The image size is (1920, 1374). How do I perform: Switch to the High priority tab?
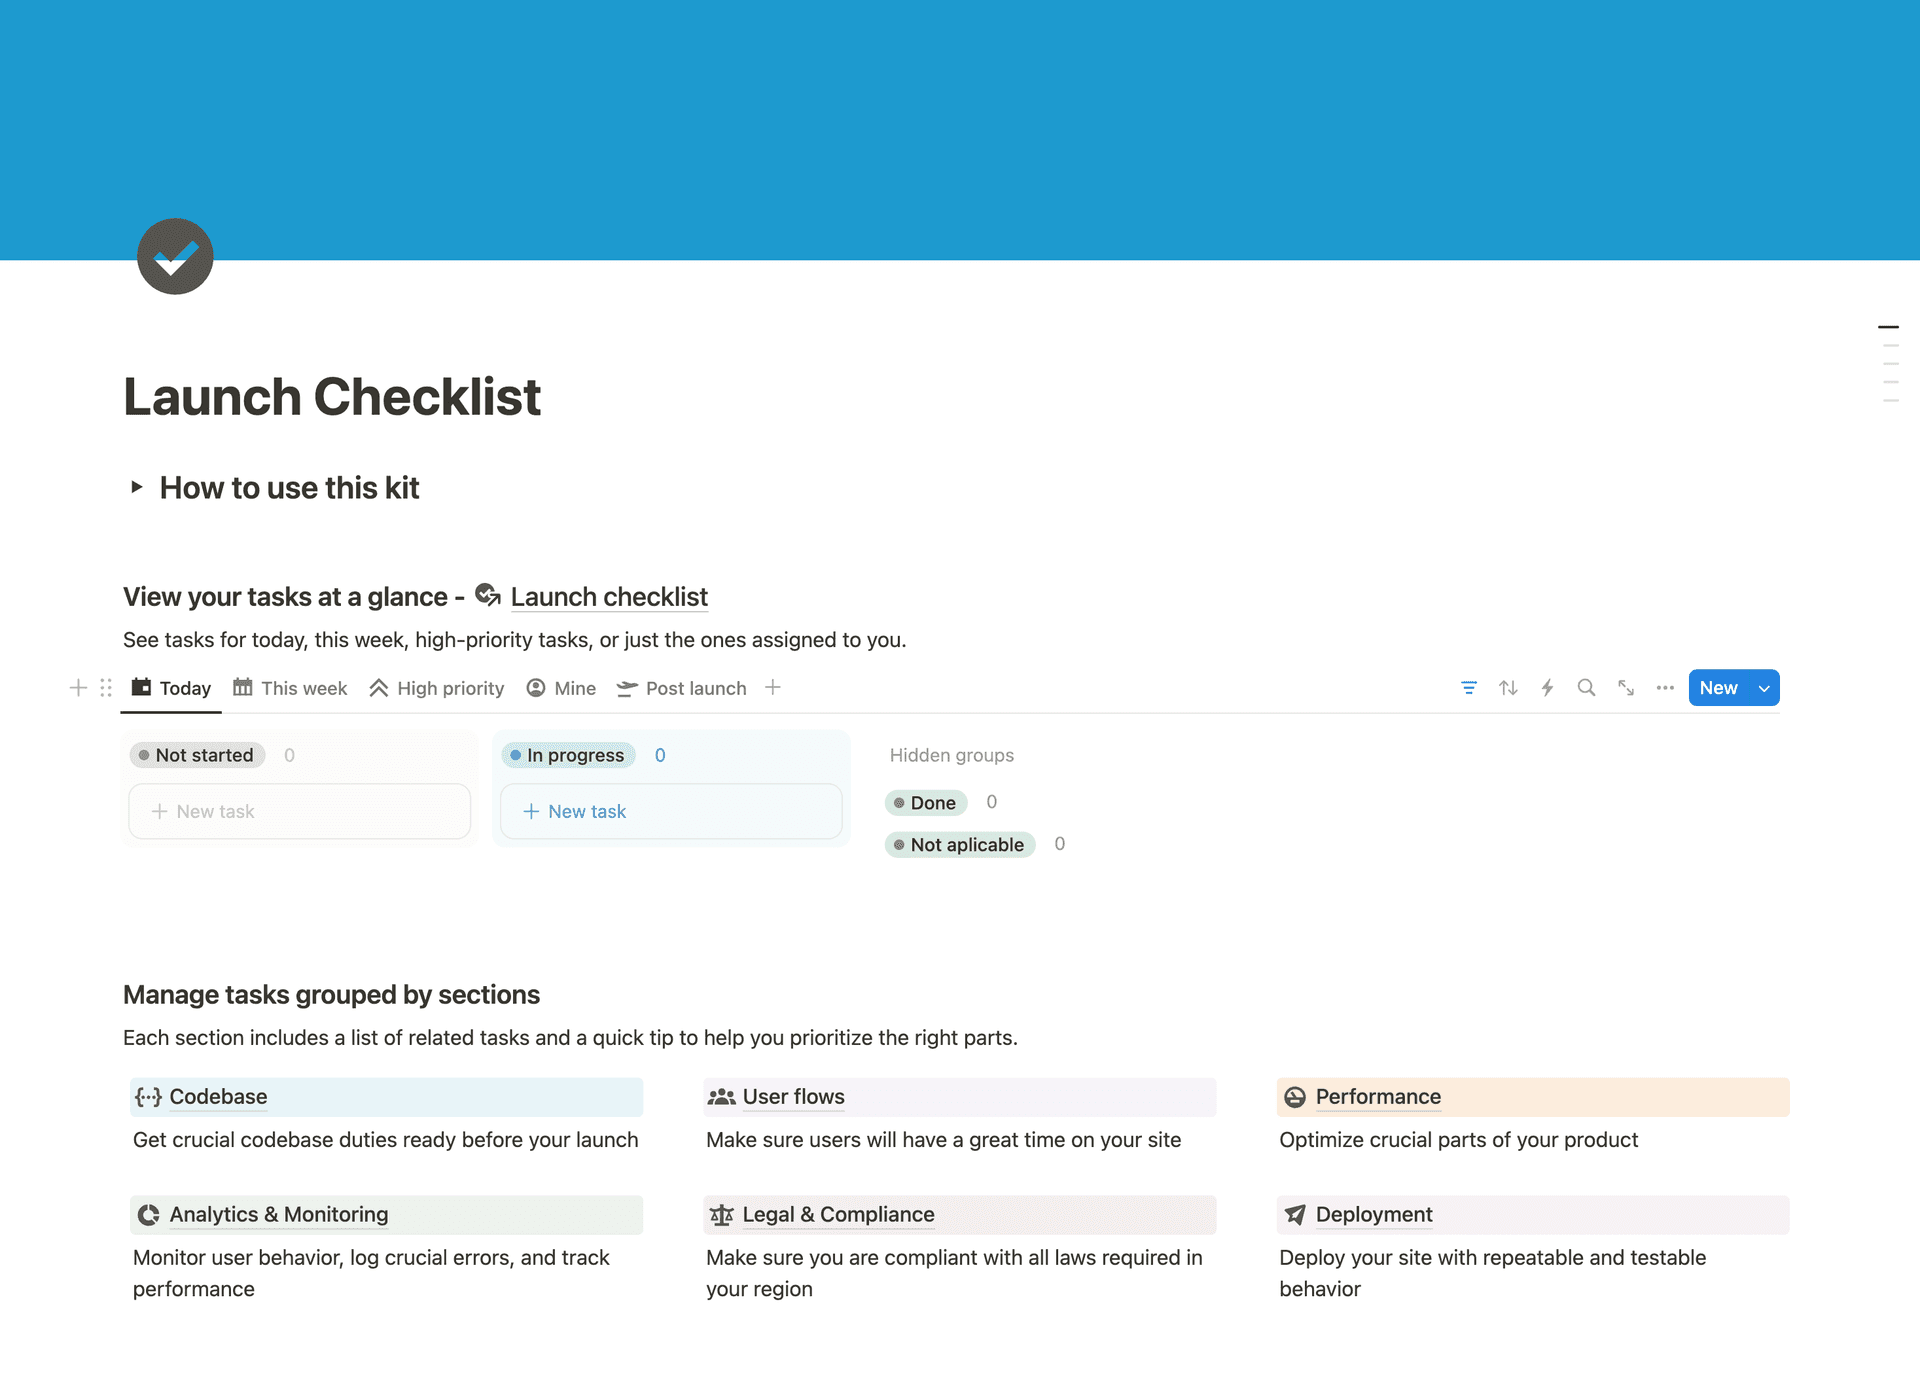(437, 688)
